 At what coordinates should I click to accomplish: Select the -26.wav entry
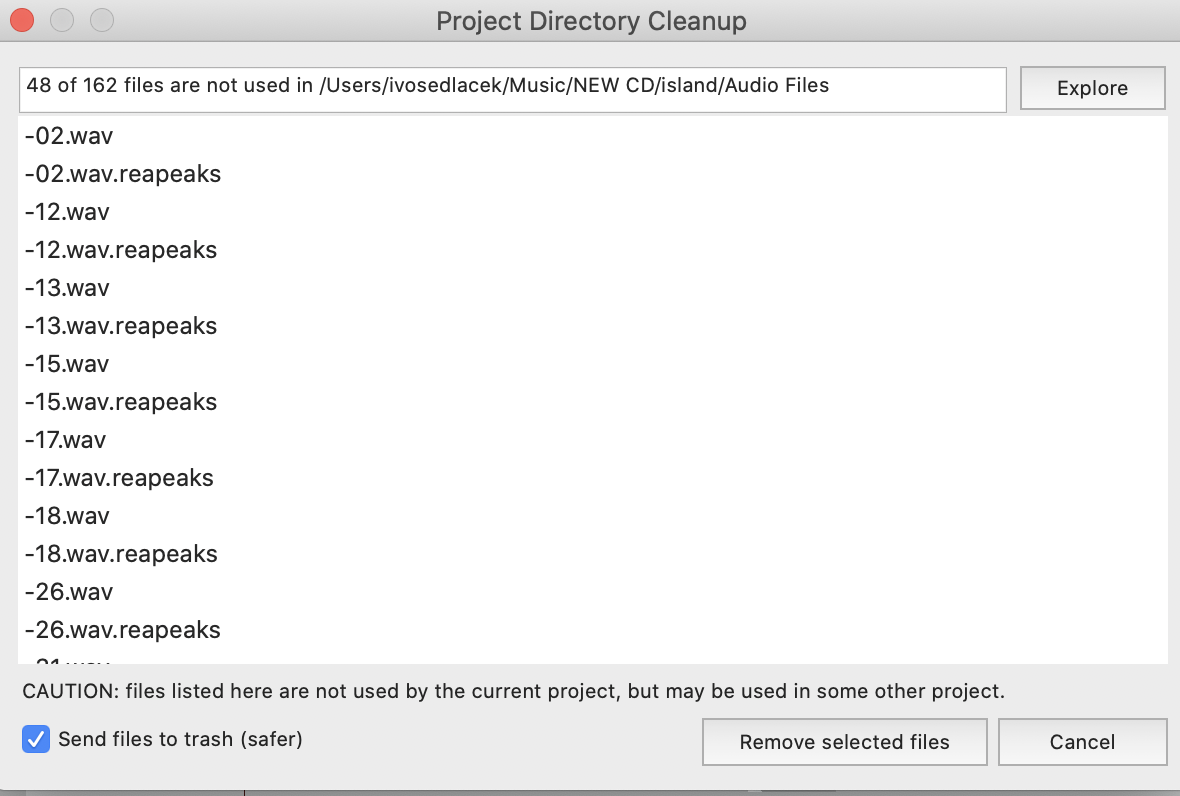(69, 592)
